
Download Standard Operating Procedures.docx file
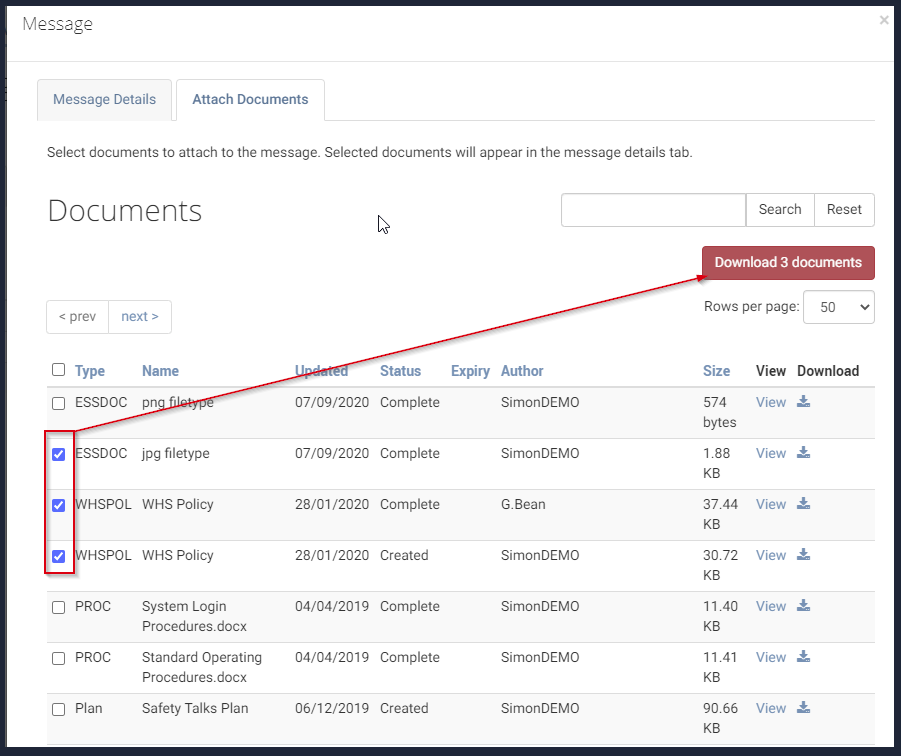803,657
